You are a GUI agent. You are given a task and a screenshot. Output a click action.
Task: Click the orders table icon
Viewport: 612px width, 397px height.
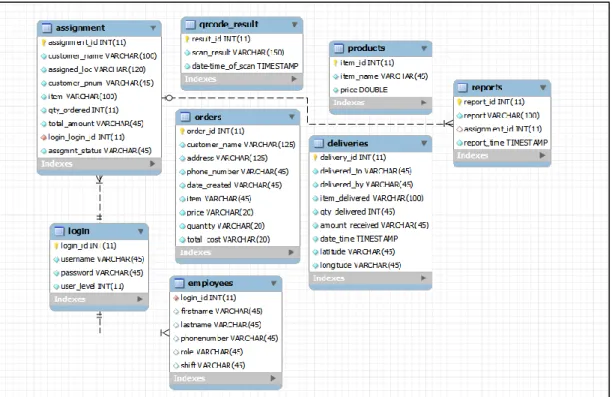pos(185,117)
